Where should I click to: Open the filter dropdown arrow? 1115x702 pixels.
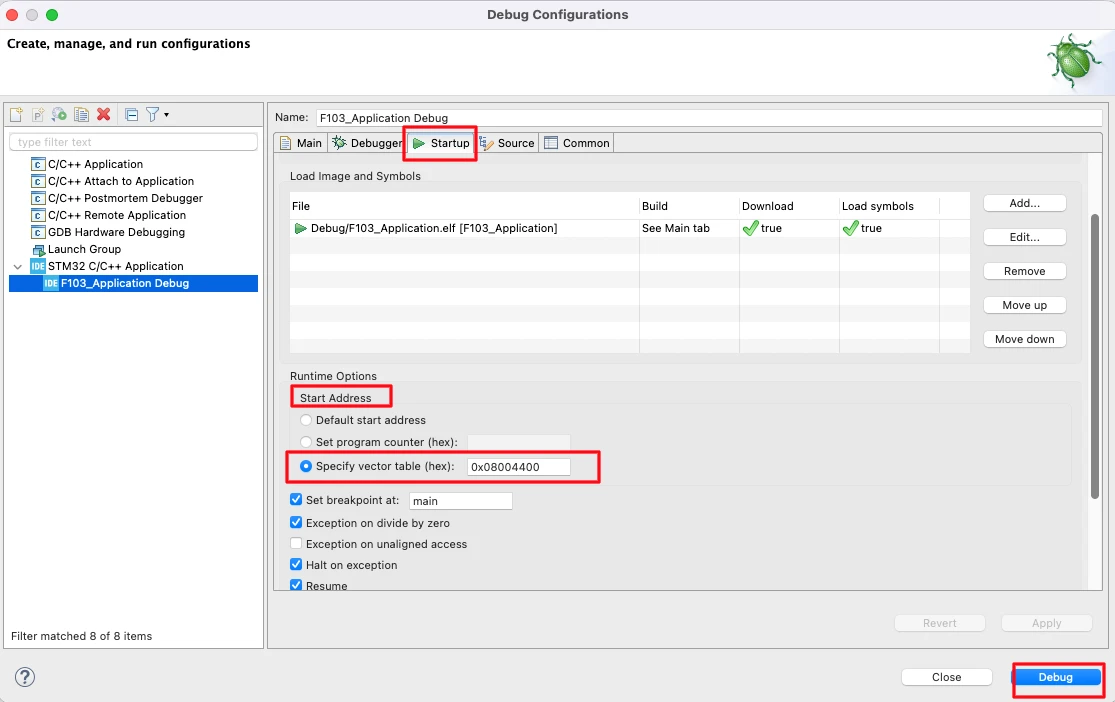[x=166, y=114]
